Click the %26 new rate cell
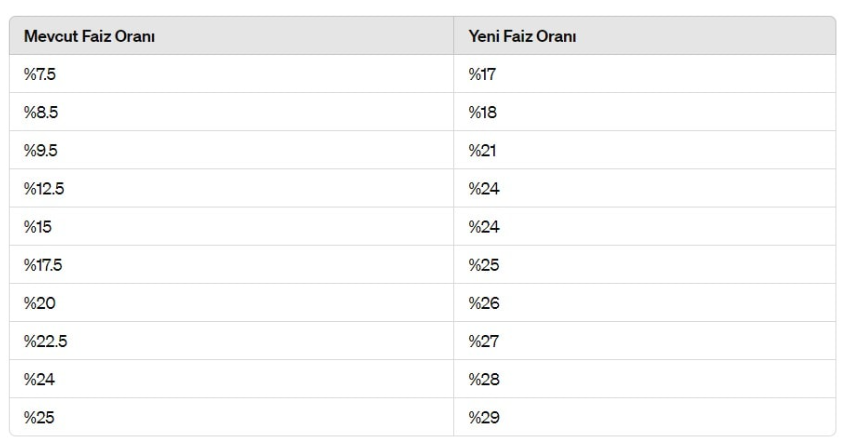 483,303
